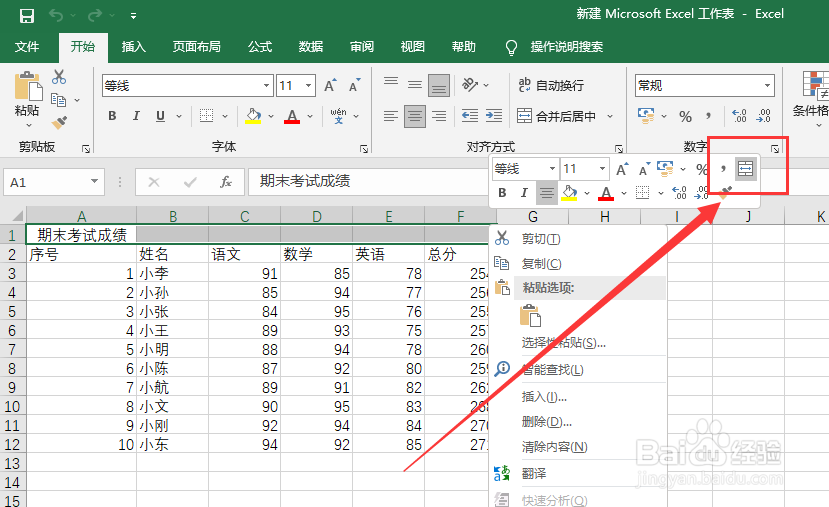Toggle bold in the ribbon font group
Screen dimensions: 829x507
click(x=112, y=116)
